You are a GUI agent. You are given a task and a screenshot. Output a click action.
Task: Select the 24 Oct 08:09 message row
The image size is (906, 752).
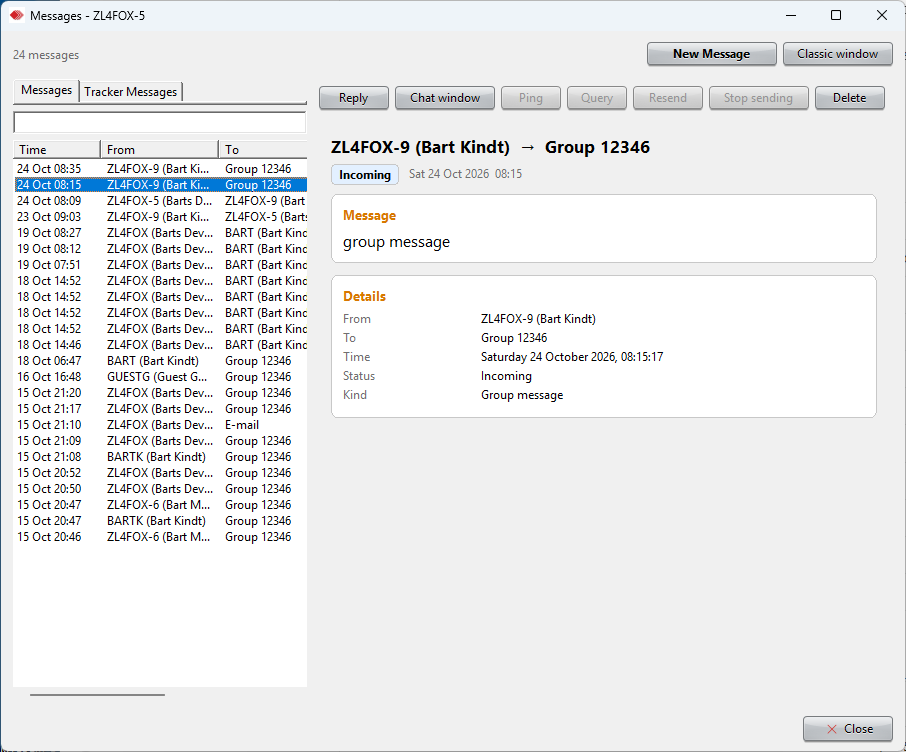tap(160, 201)
